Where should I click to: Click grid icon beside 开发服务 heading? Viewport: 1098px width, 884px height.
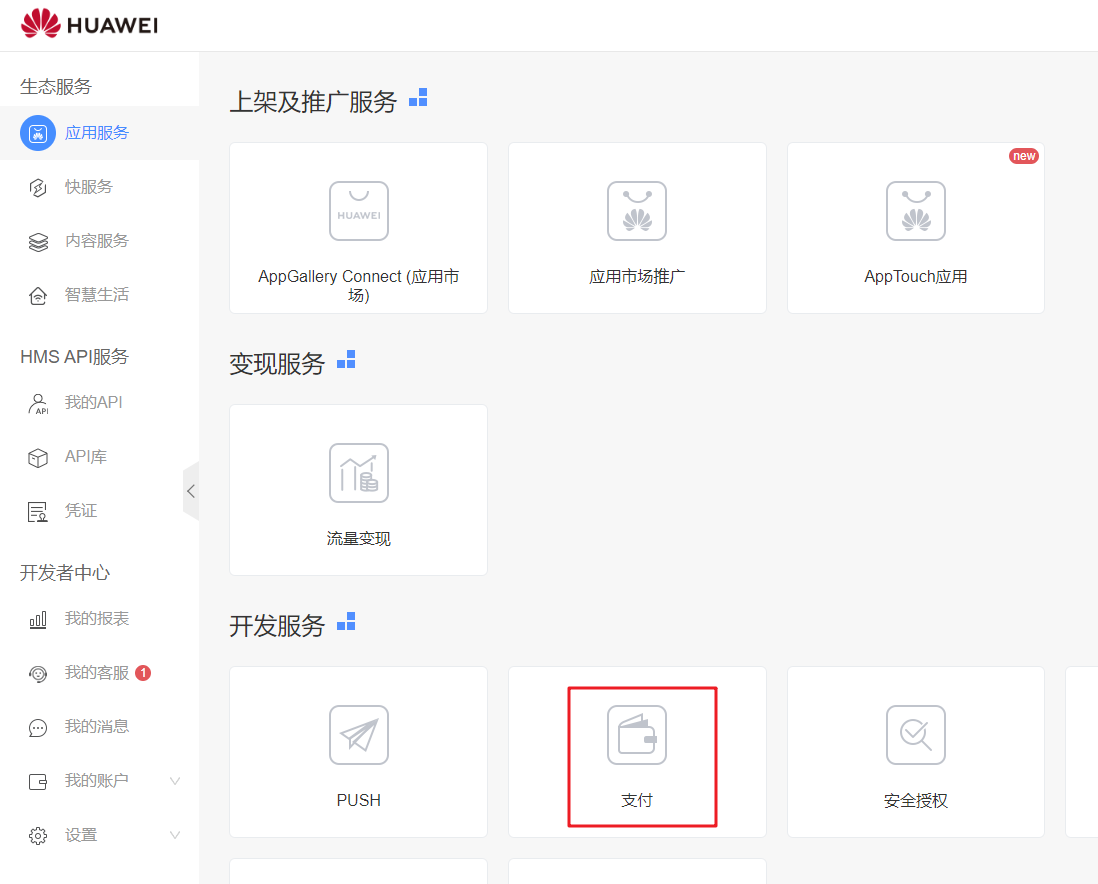(x=346, y=621)
